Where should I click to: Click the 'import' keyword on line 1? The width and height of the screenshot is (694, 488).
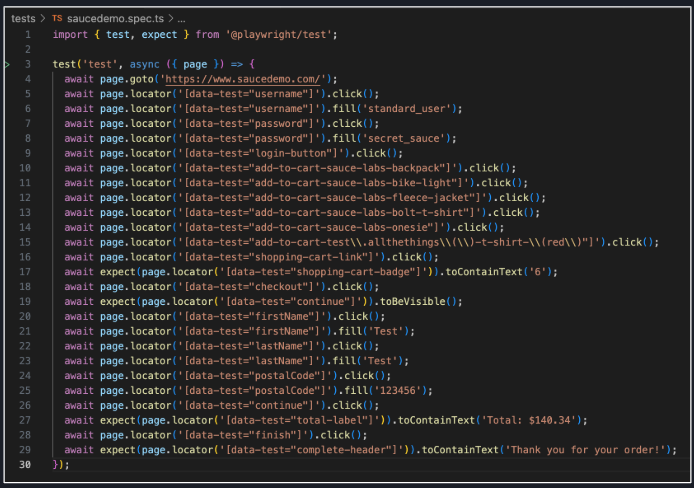tap(71, 34)
